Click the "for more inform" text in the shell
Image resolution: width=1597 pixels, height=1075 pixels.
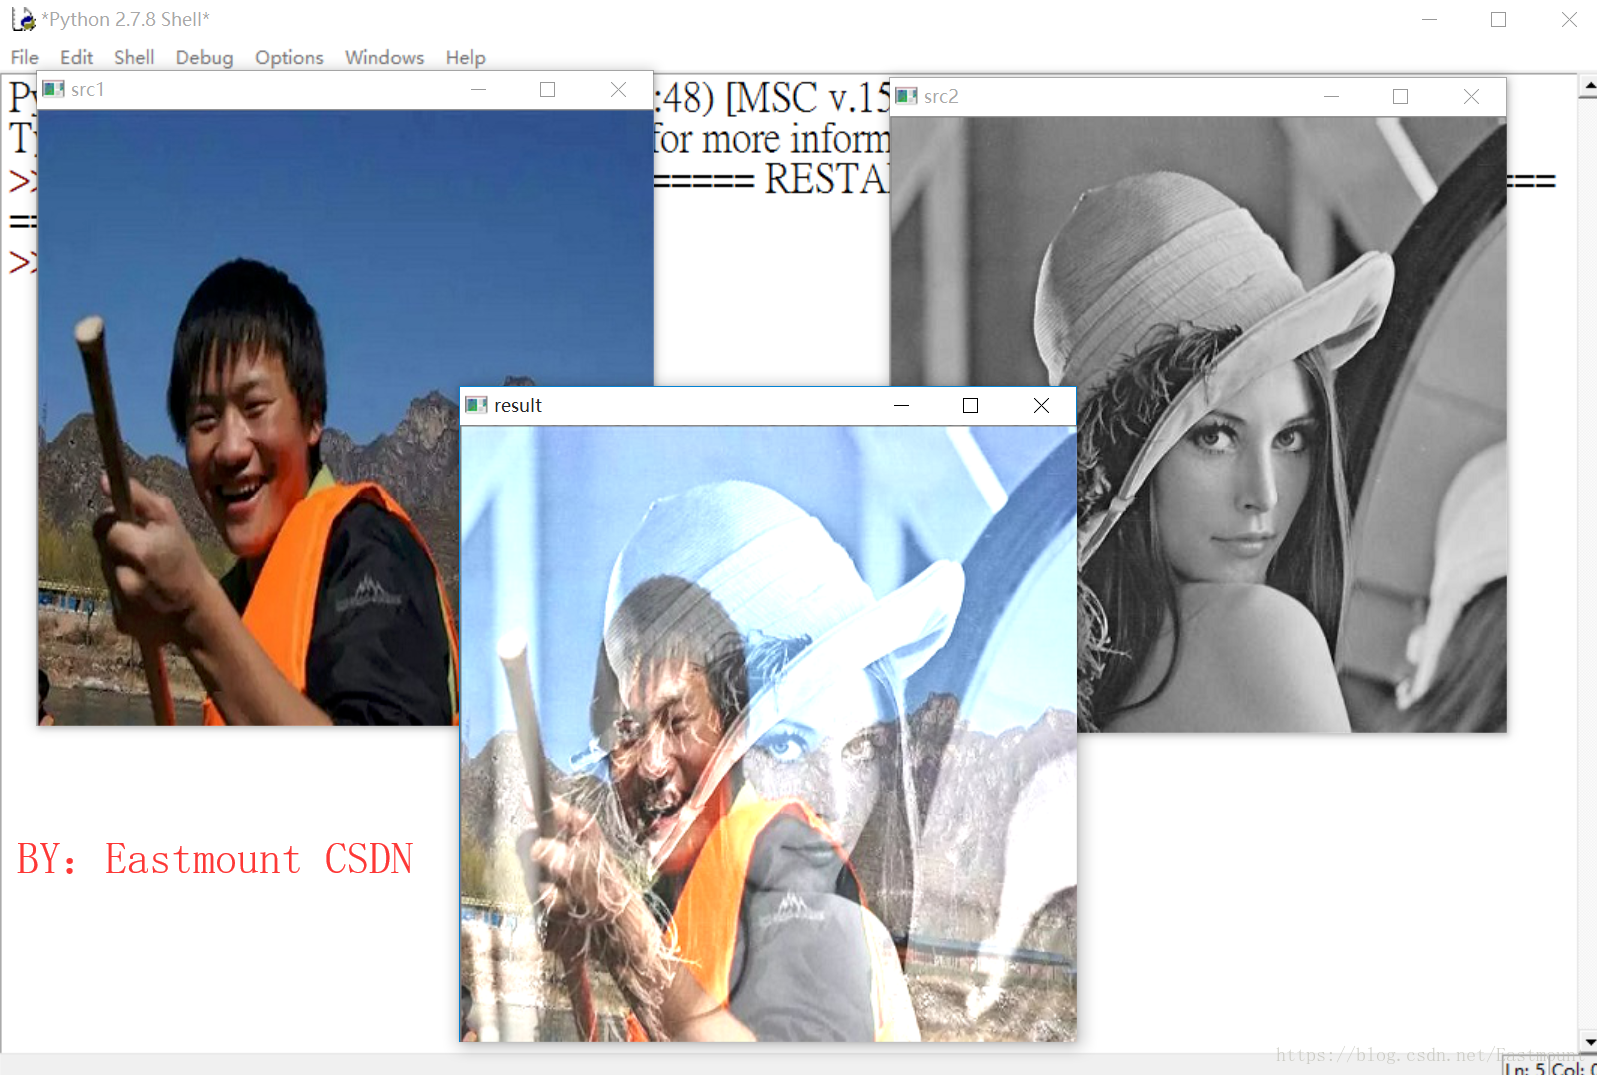tap(772, 139)
